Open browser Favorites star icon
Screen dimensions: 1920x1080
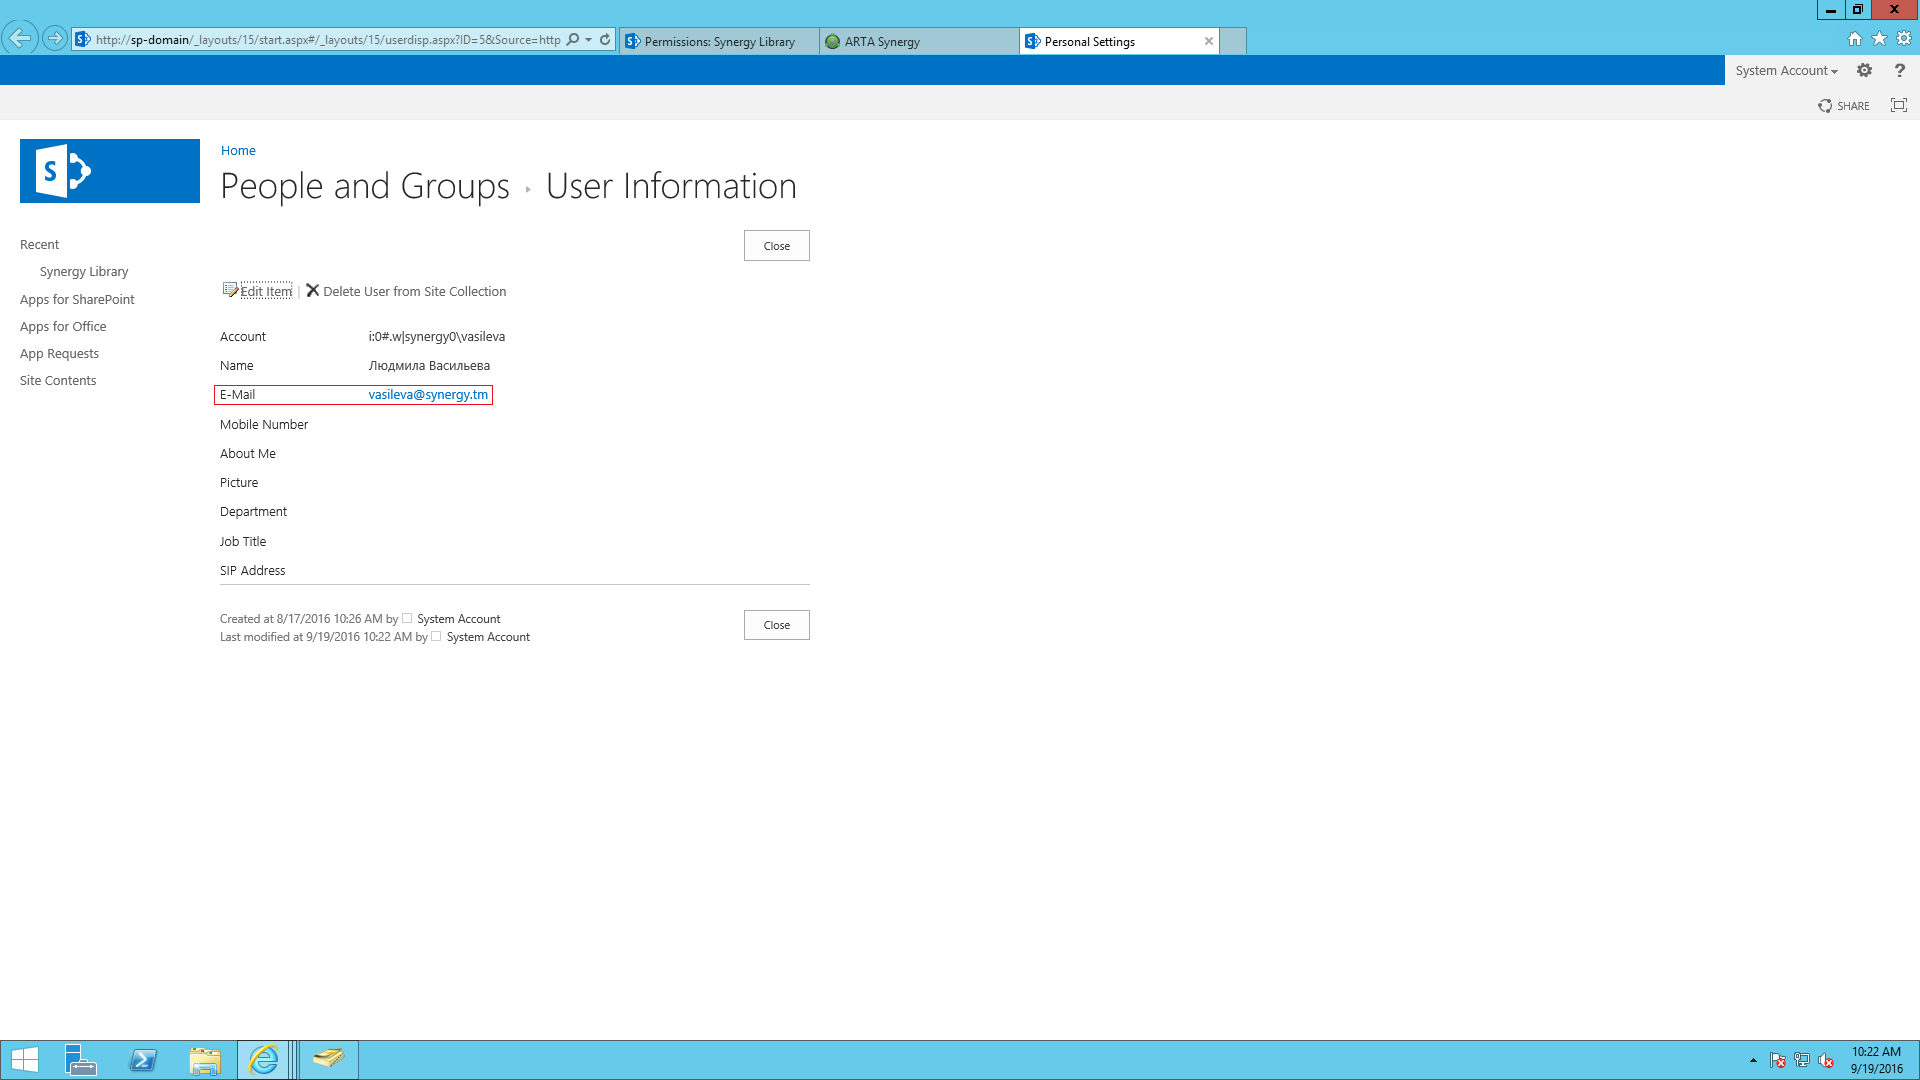click(1879, 39)
